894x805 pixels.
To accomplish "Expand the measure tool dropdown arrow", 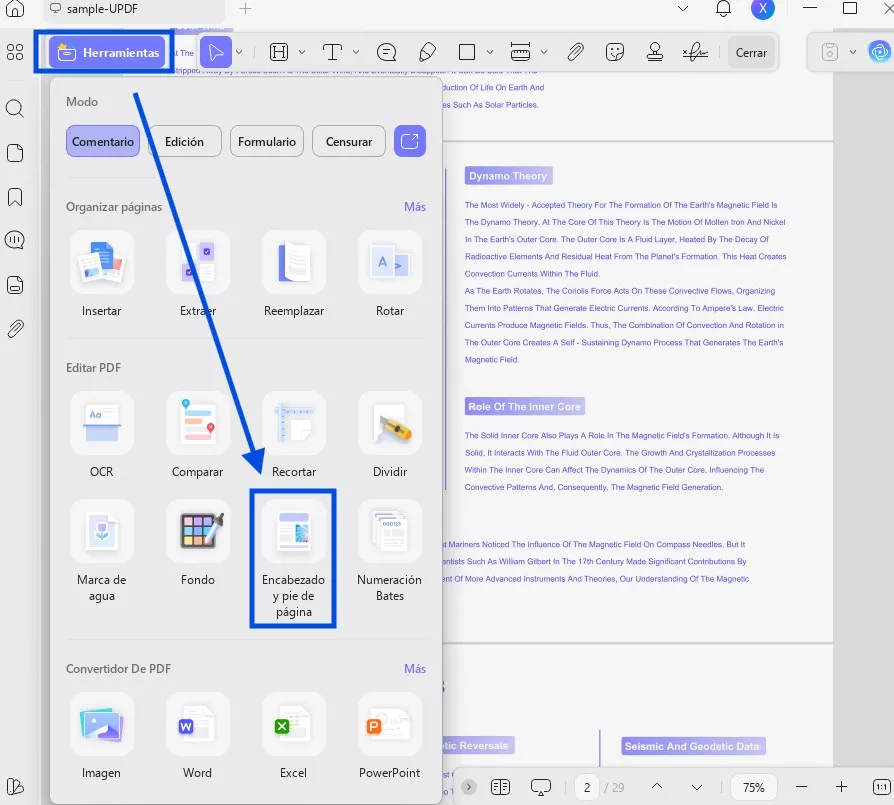I will point(544,52).
